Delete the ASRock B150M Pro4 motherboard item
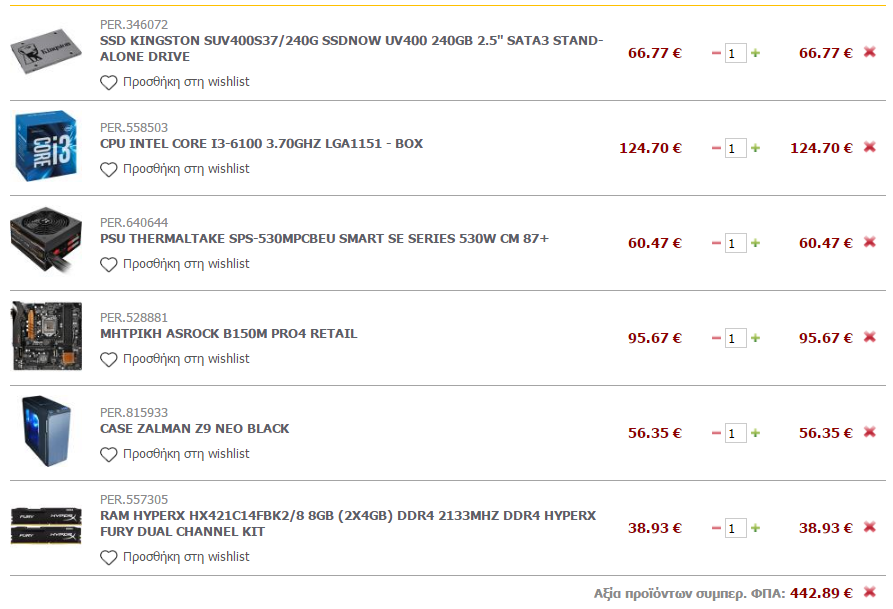This screenshot has width=893, height=609. click(869, 337)
